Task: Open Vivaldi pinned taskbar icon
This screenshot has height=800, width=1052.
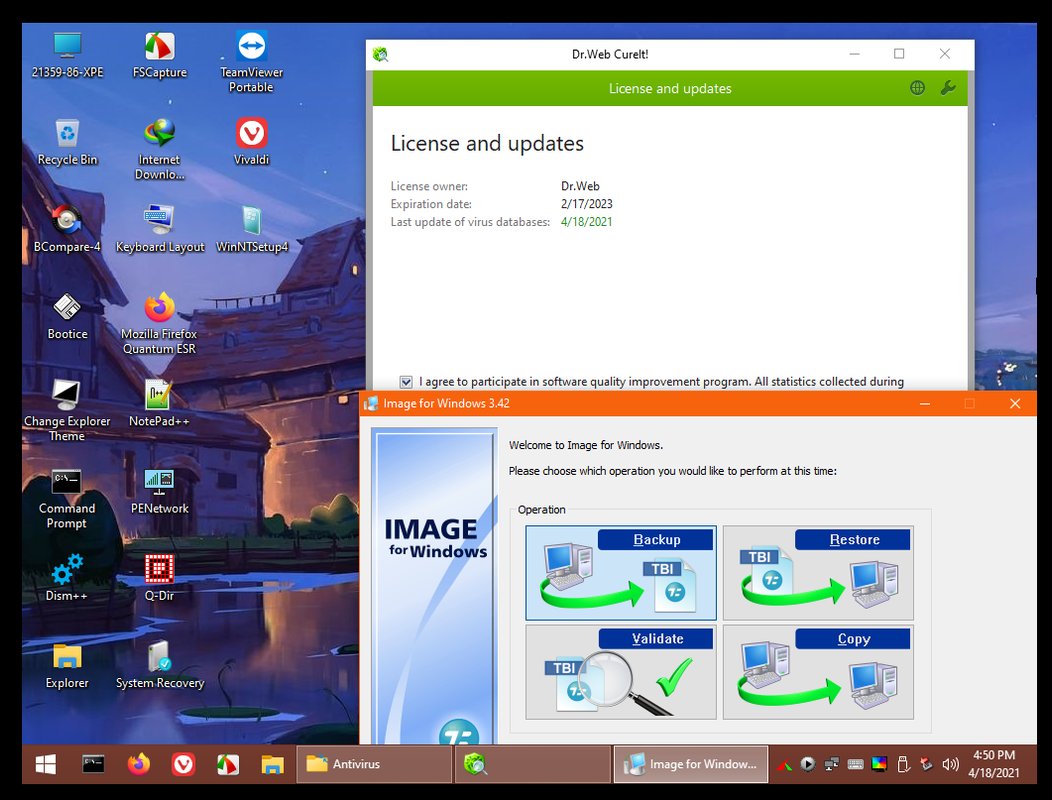Action: (x=183, y=764)
